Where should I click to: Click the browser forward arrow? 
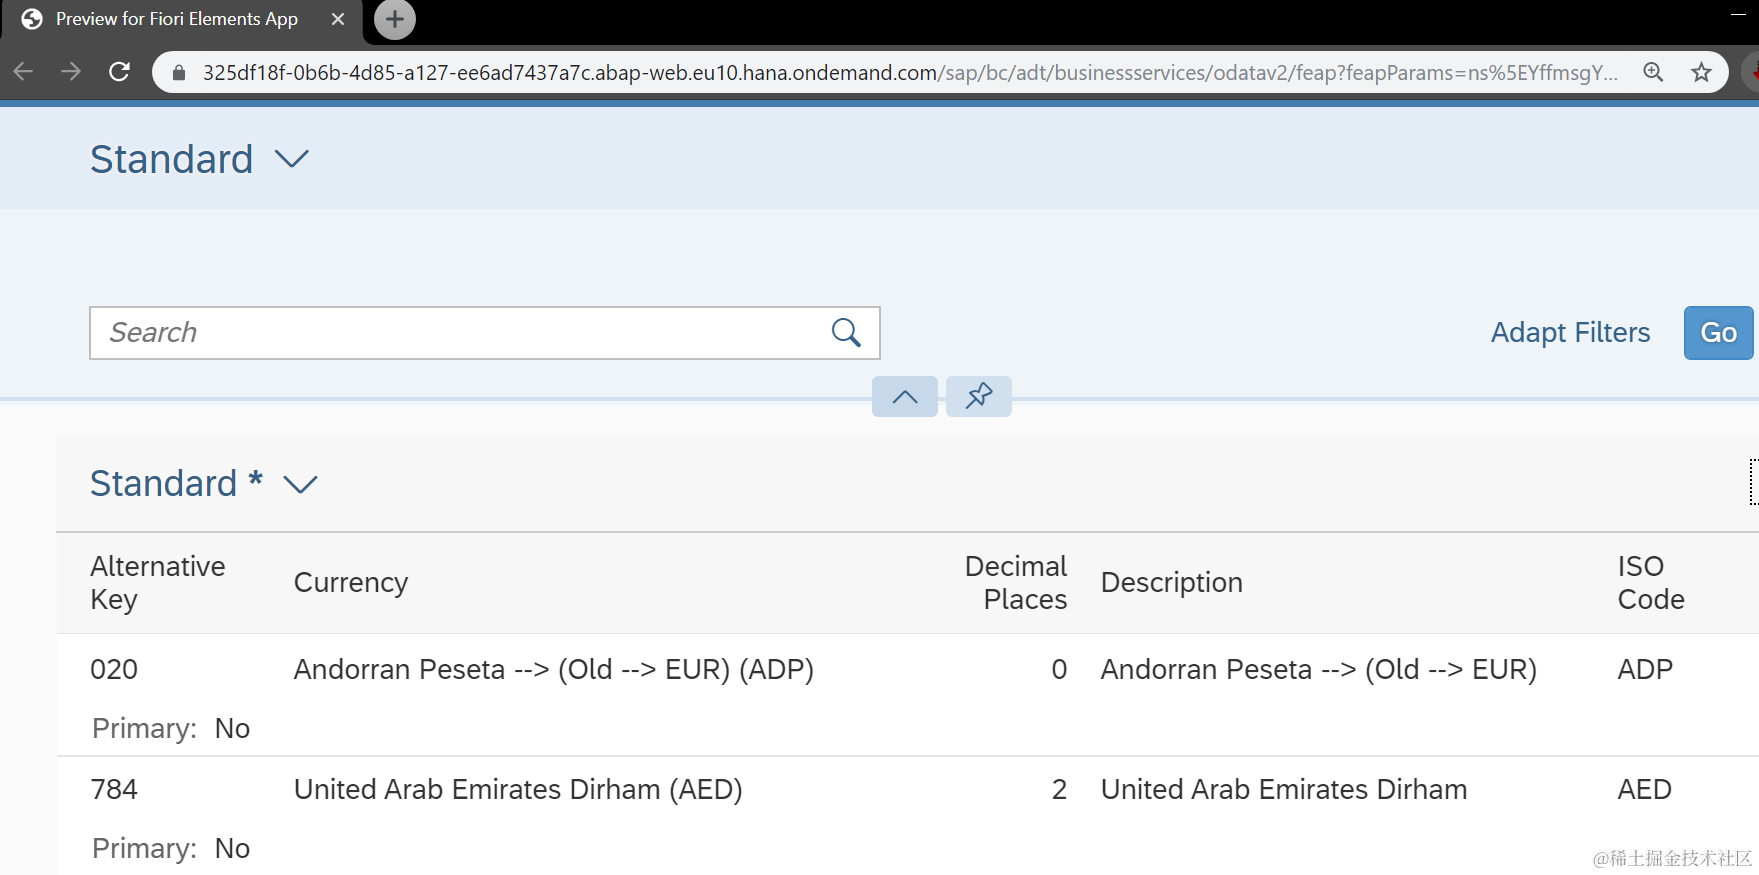click(71, 72)
